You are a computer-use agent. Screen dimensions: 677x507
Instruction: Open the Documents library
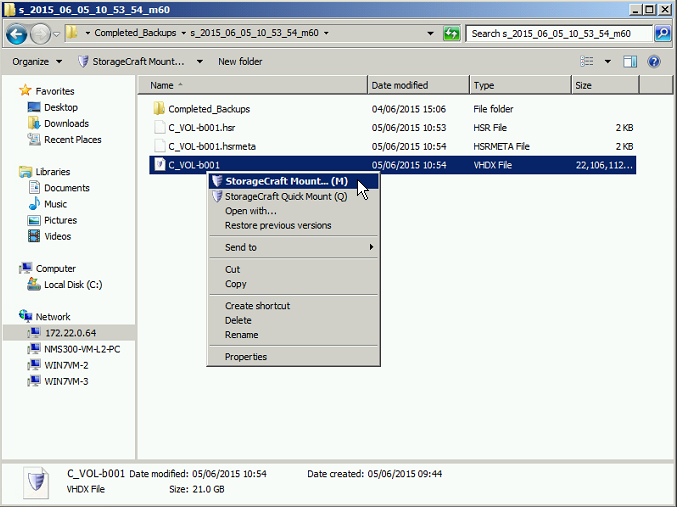pyautogui.click(x=59, y=188)
